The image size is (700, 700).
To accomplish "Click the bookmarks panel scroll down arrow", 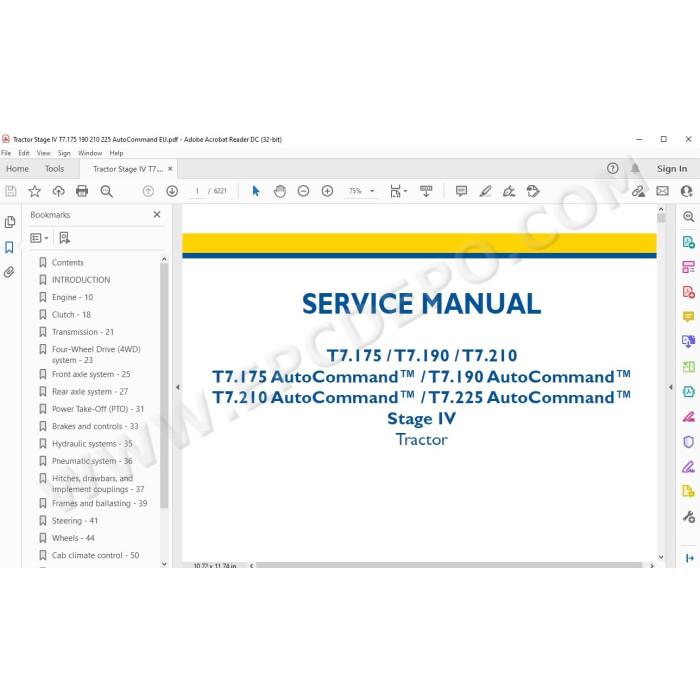I will (x=164, y=564).
